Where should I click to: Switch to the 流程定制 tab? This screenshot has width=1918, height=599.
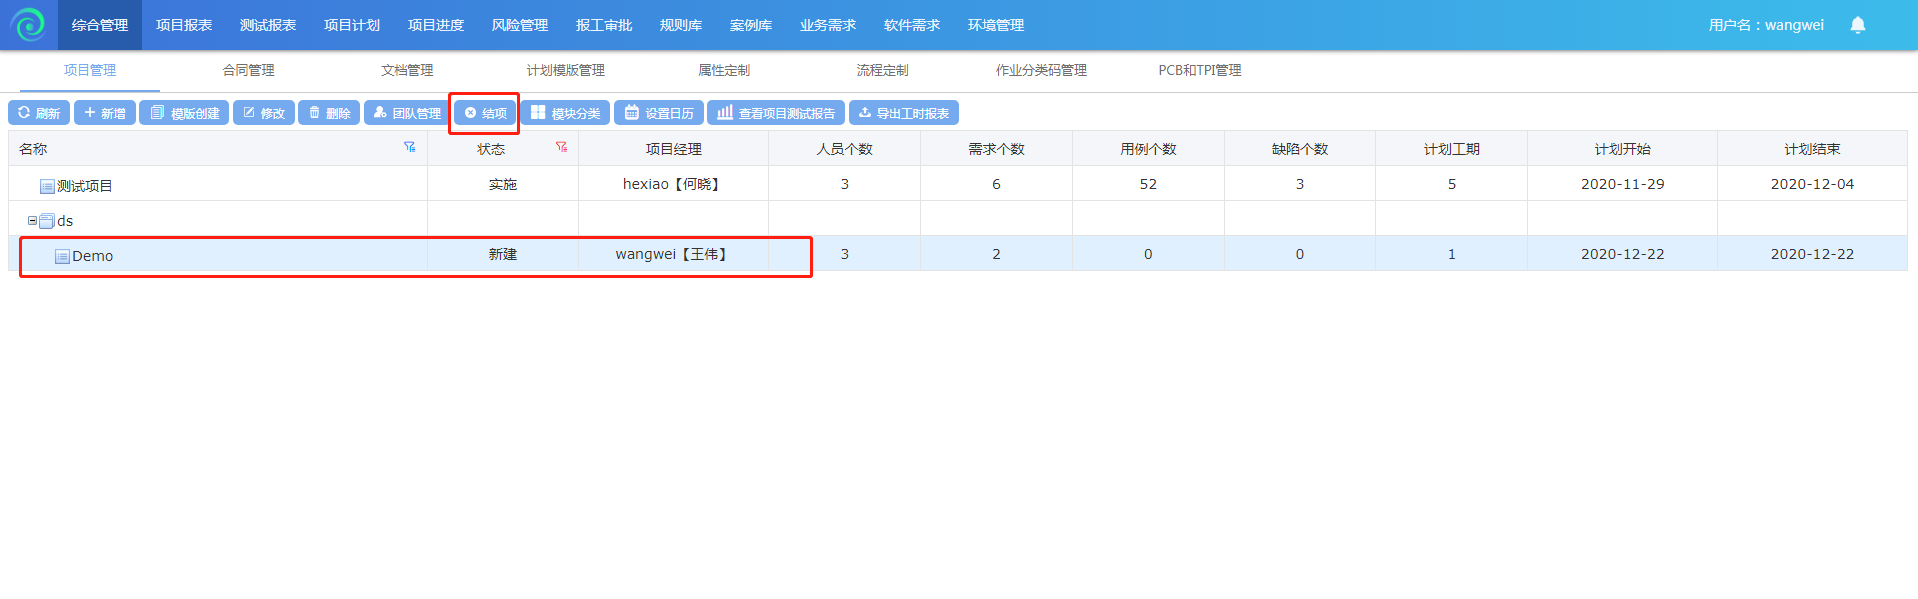pyautogui.click(x=882, y=70)
